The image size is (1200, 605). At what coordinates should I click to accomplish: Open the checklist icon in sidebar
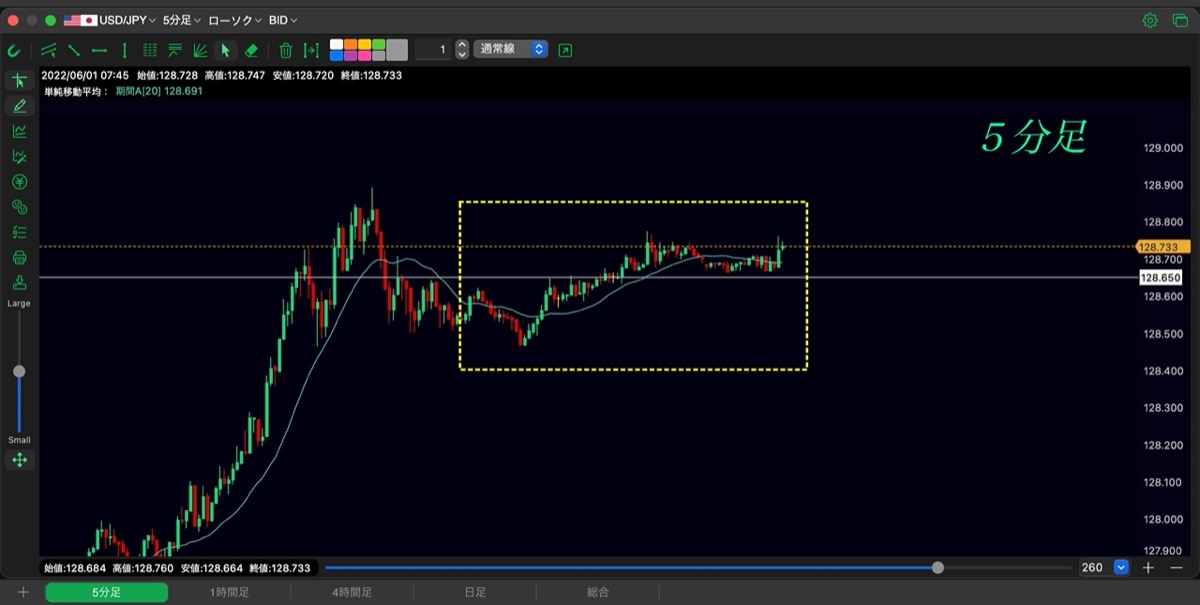point(19,232)
